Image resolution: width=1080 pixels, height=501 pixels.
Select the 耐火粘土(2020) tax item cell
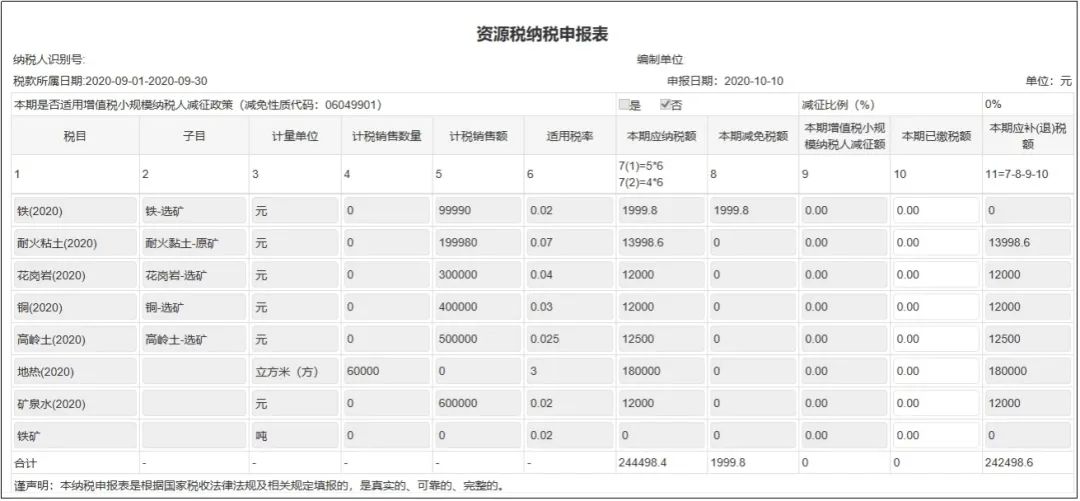pos(75,243)
